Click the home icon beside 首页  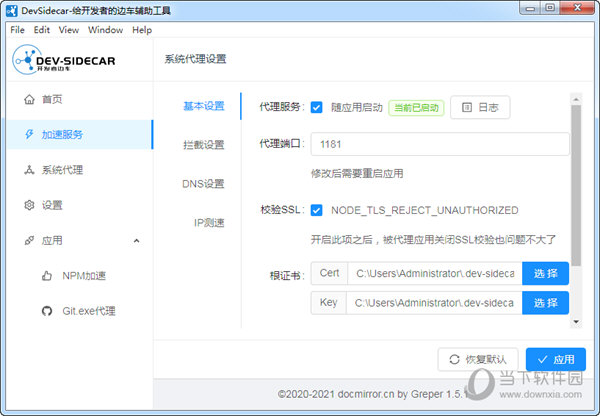tap(29, 100)
